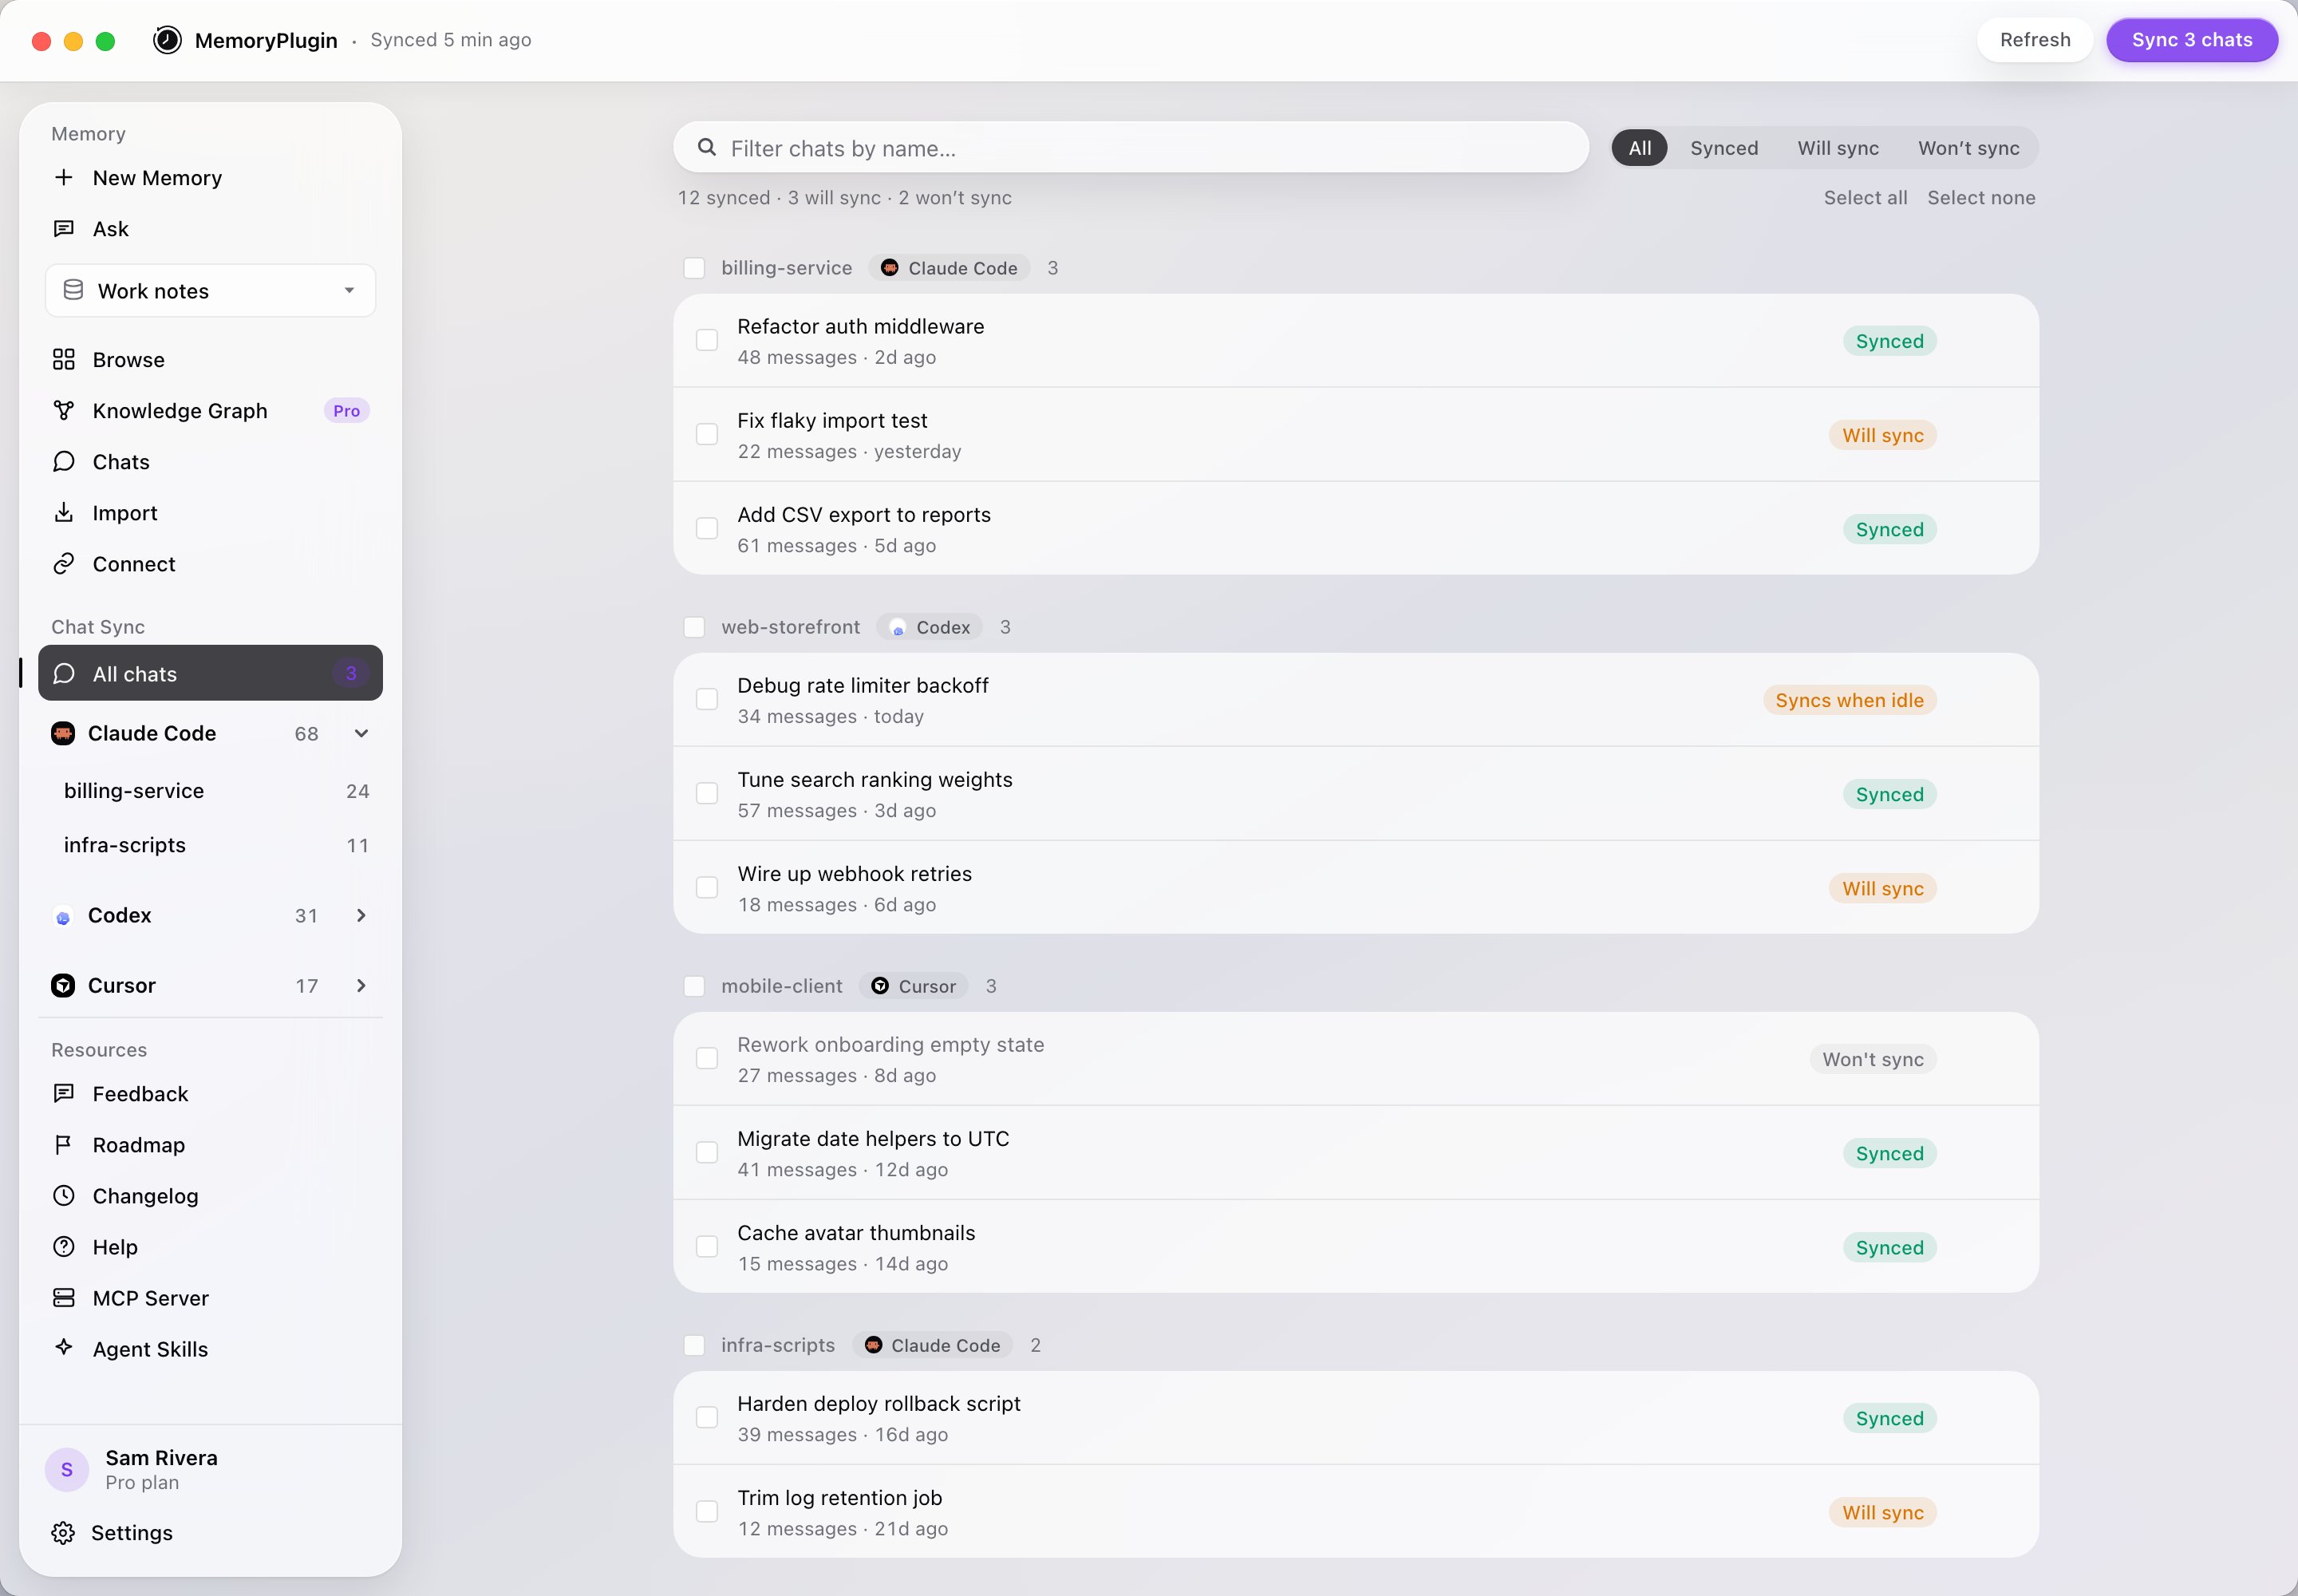Open the Tune search ranking weights chat
The height and width of the screenshot is (1596, 2298).
[x=1356, y=794]
